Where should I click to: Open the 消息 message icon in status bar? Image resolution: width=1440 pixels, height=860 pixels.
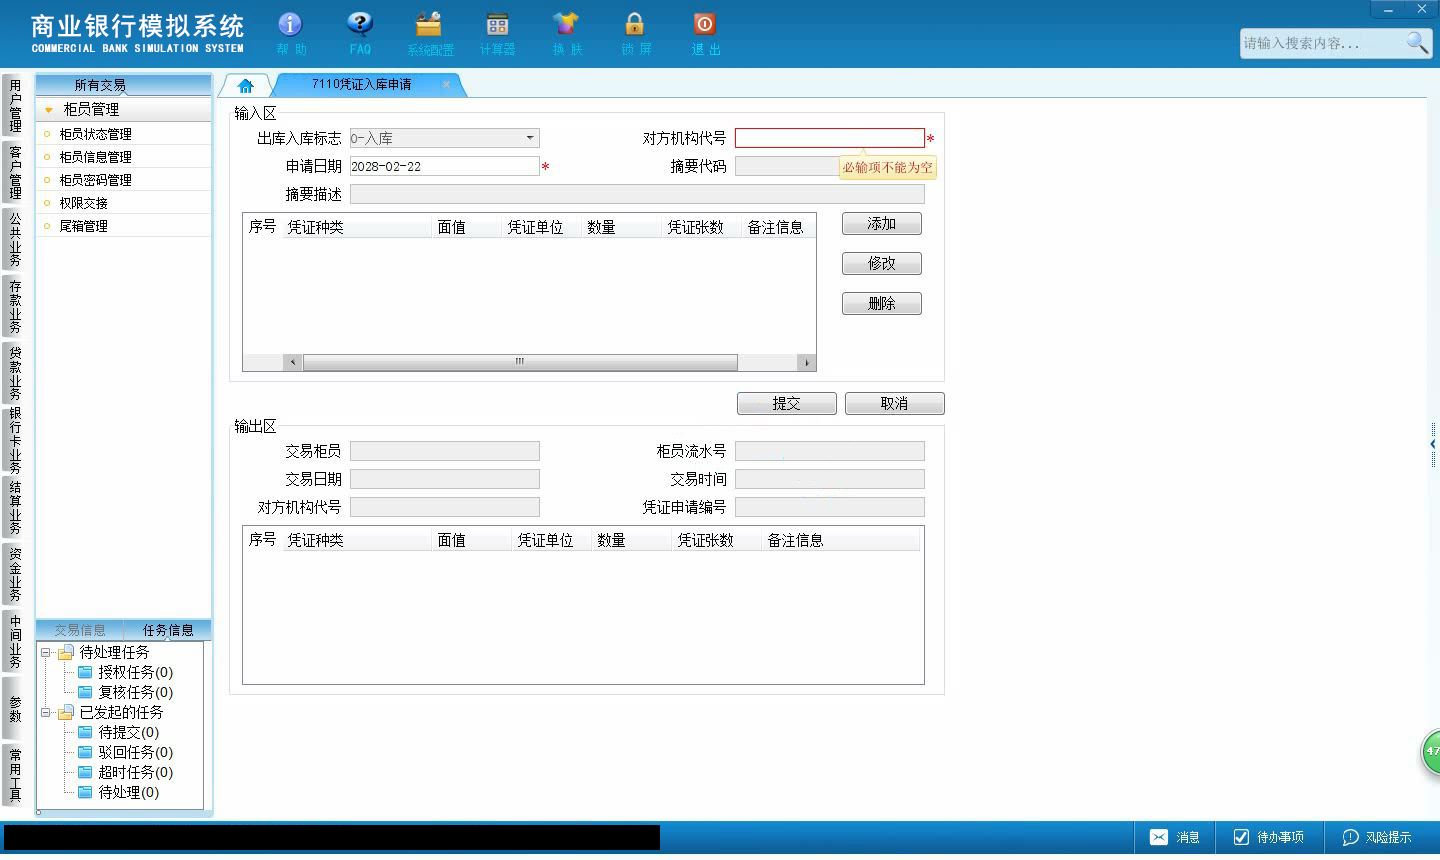click(1174, 837)
